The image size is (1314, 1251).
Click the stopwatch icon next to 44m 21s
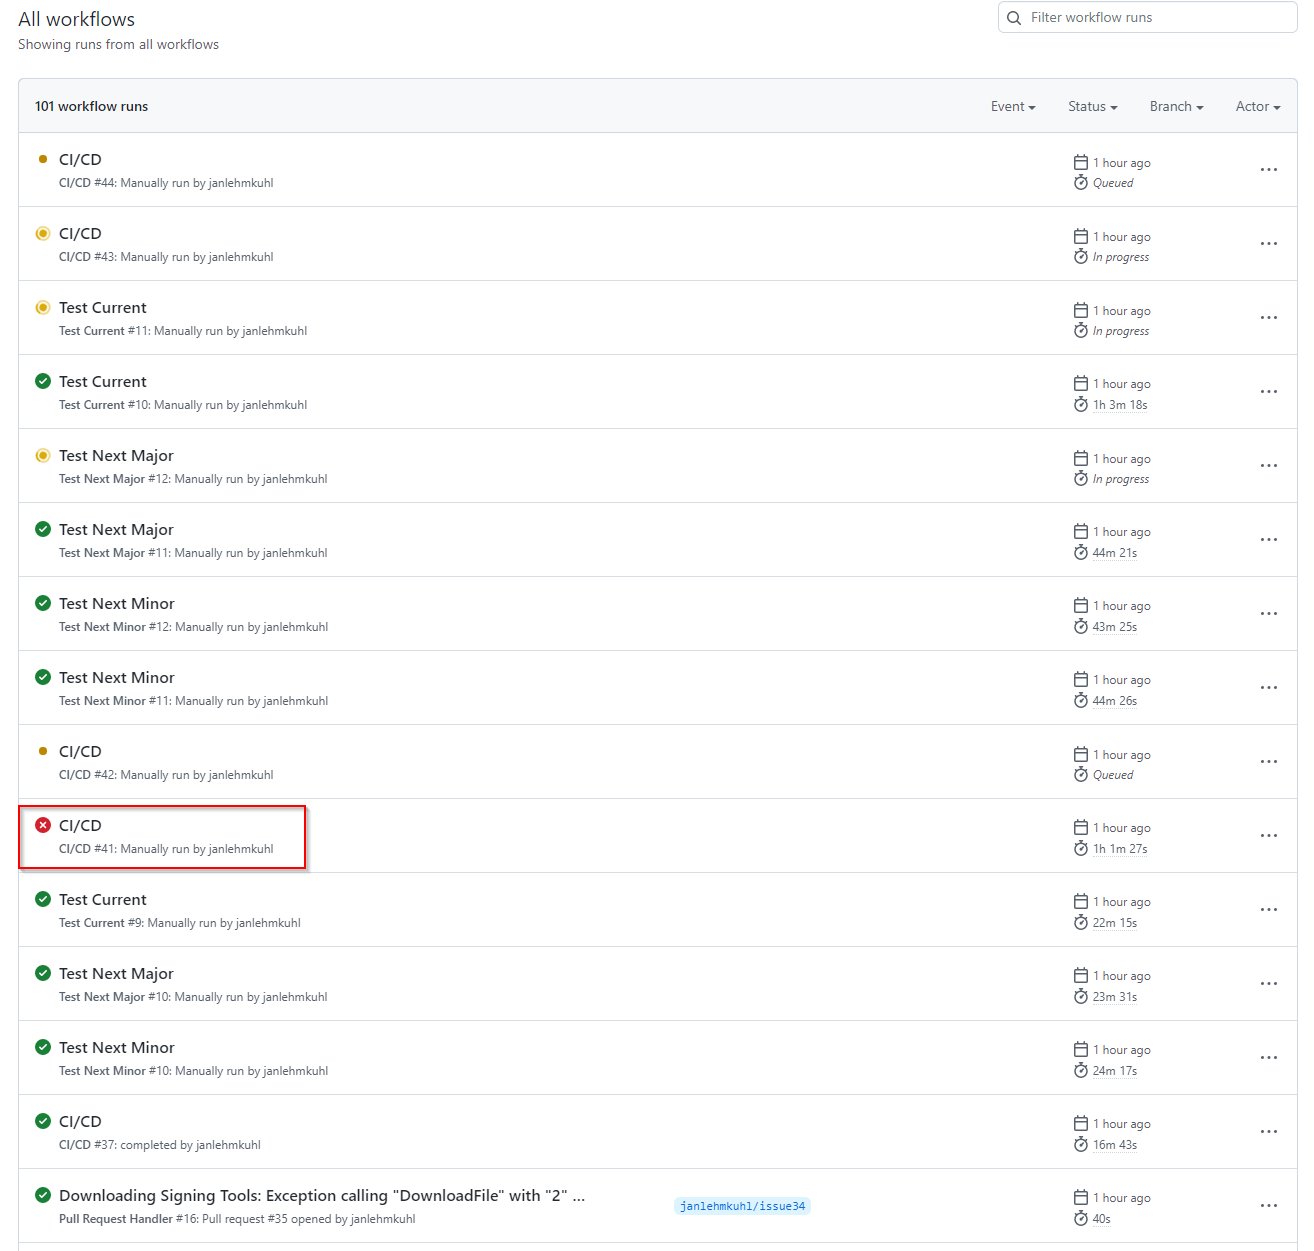(1081, 552)
